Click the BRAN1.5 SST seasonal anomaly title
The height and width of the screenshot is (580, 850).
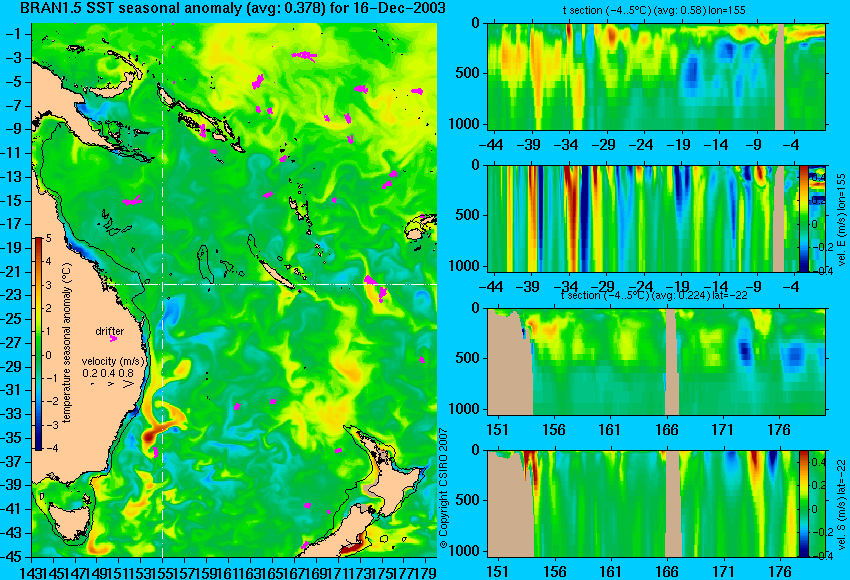tap(233, 8)
